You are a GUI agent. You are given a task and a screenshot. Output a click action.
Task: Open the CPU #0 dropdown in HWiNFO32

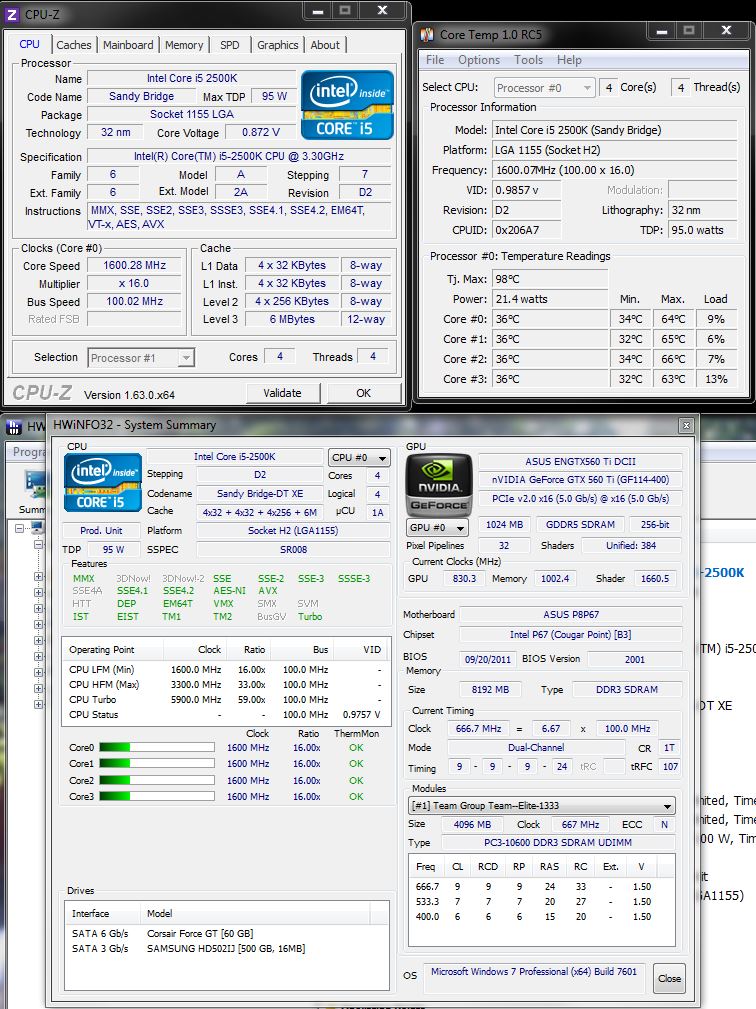tap(359, 458)
